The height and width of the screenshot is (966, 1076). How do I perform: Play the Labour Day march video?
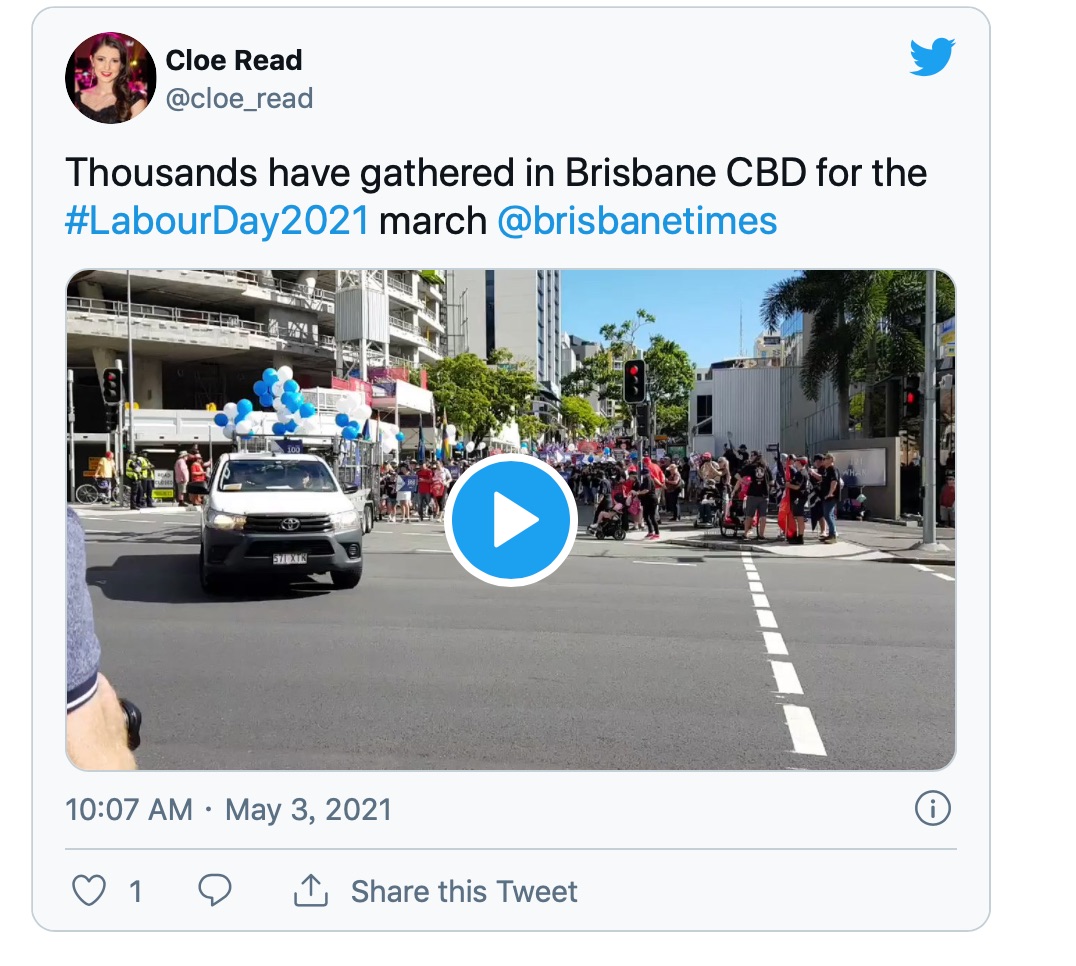click(511, 519)
